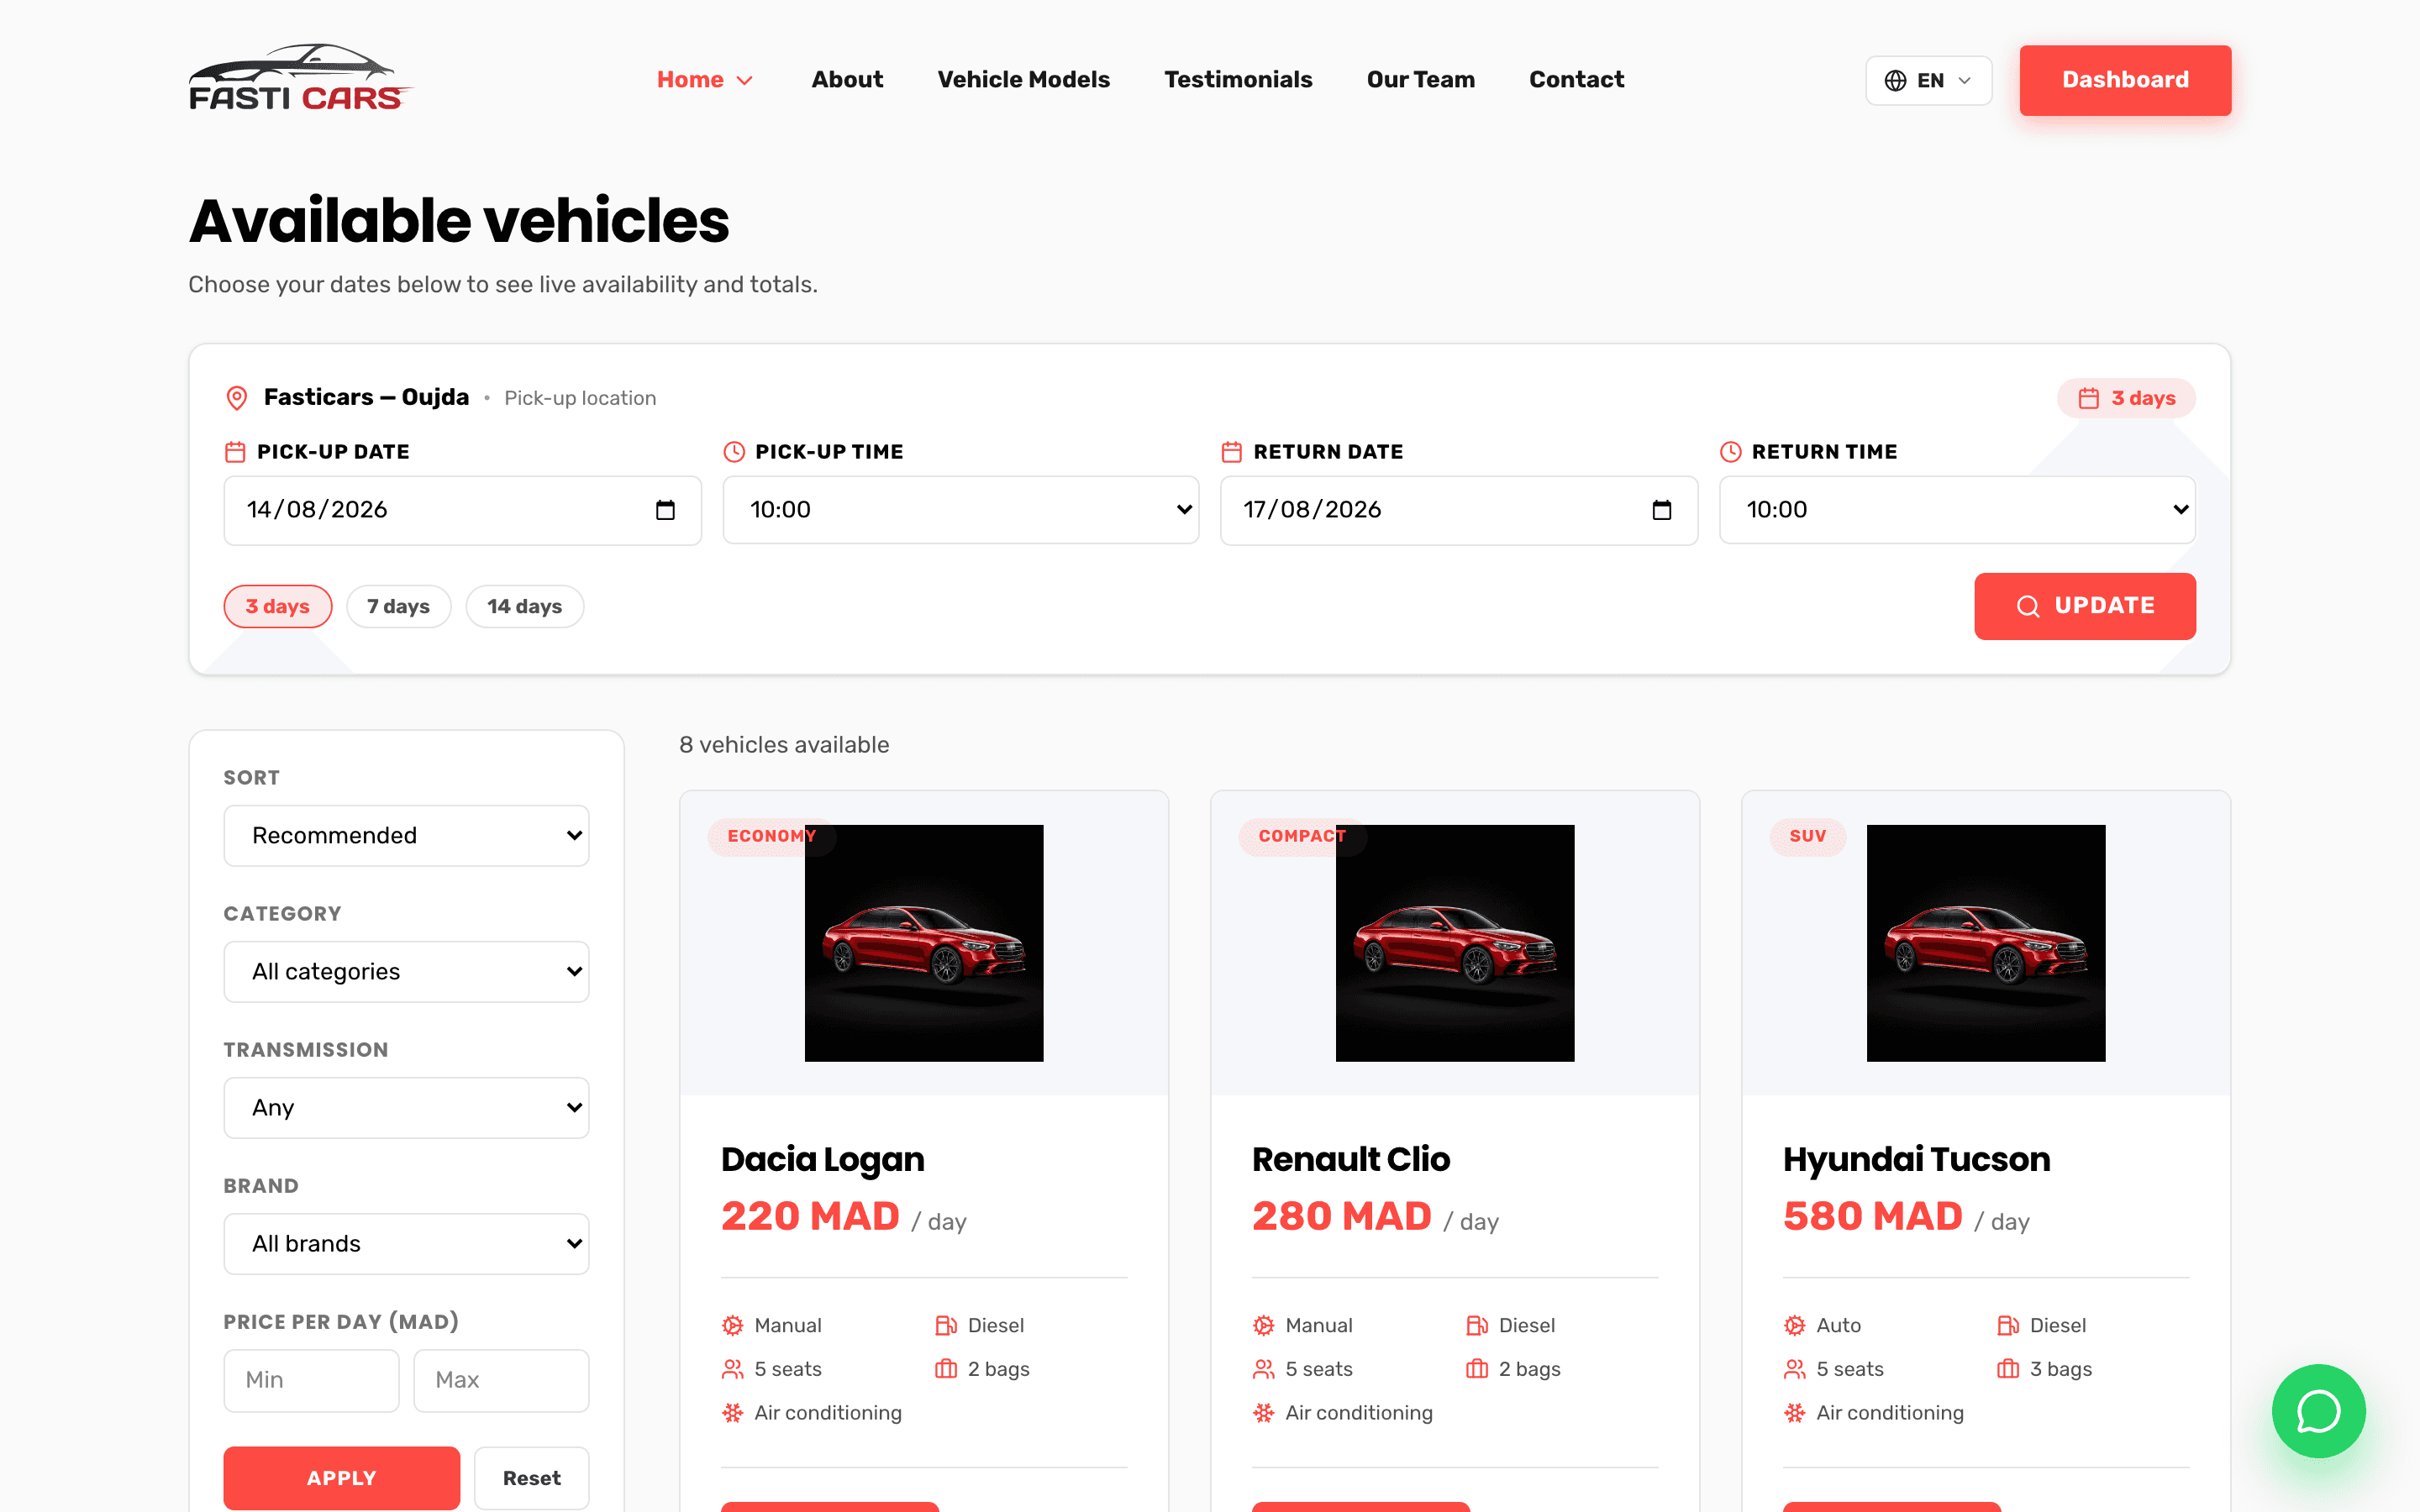Image resolution: width=2420 pixels, height=1512 pixels.
Task: Open the green chat bubble widget
Action: click(x=2318, y=1411)
